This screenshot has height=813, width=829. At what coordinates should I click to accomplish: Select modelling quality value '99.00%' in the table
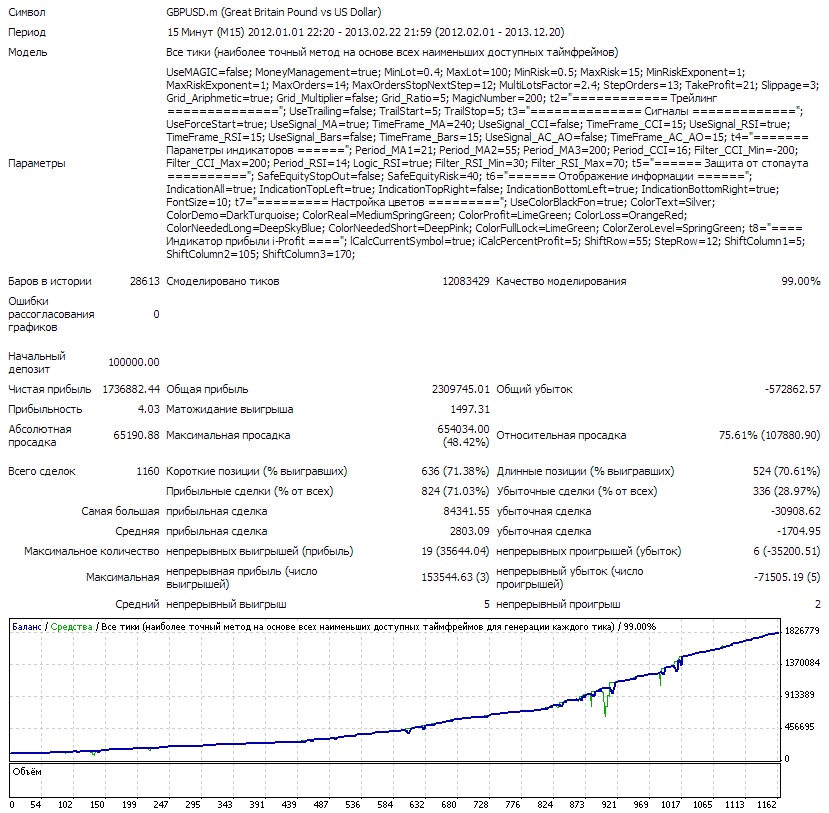pos(801,281)
